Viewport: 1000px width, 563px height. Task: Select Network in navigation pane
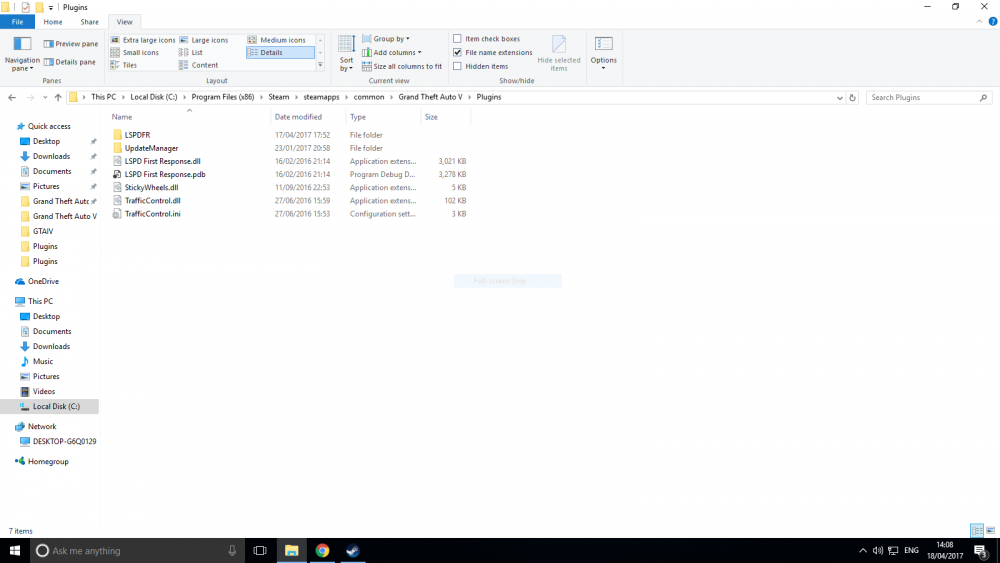[x=42, y=427]
